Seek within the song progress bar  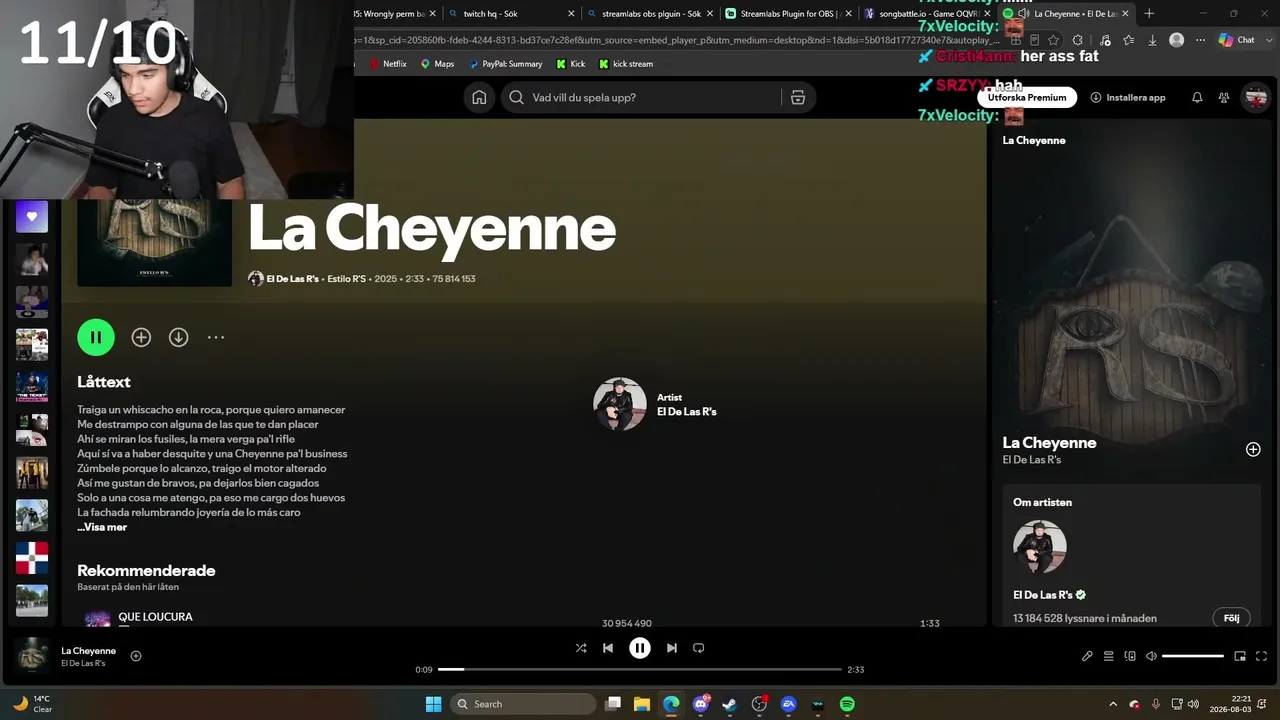640,669
